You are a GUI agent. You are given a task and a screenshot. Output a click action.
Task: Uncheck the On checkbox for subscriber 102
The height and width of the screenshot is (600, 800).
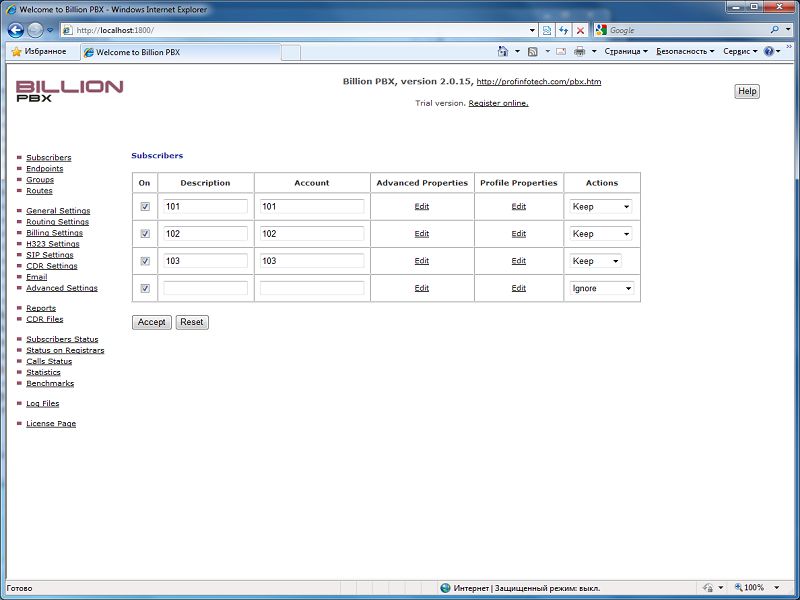145,234
